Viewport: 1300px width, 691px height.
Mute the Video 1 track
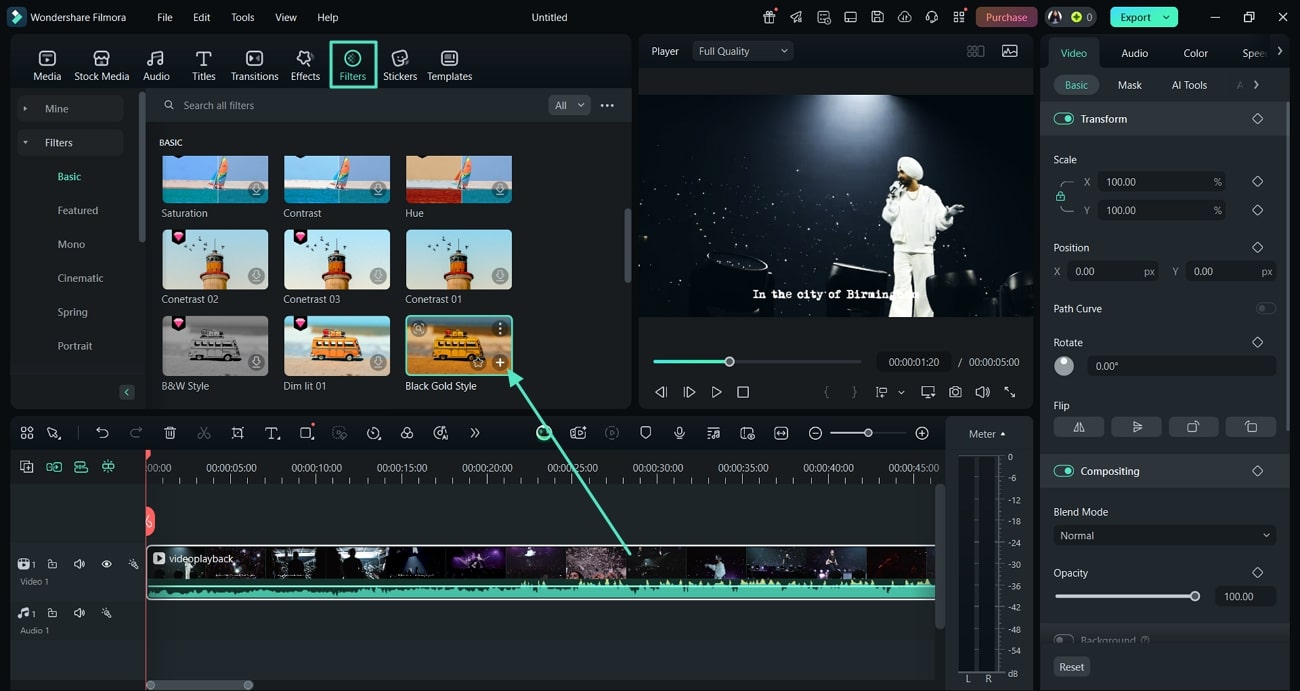coord(79,564)
